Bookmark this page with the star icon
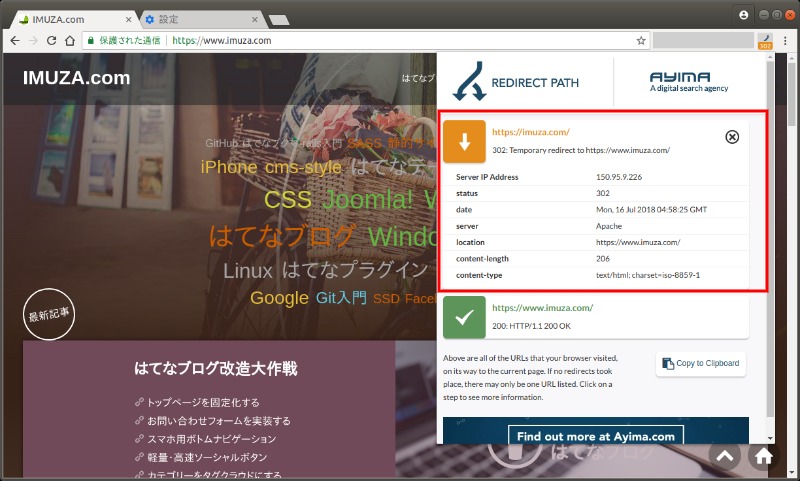This screenshot has height=481, width=800. [x=641, y=40]
